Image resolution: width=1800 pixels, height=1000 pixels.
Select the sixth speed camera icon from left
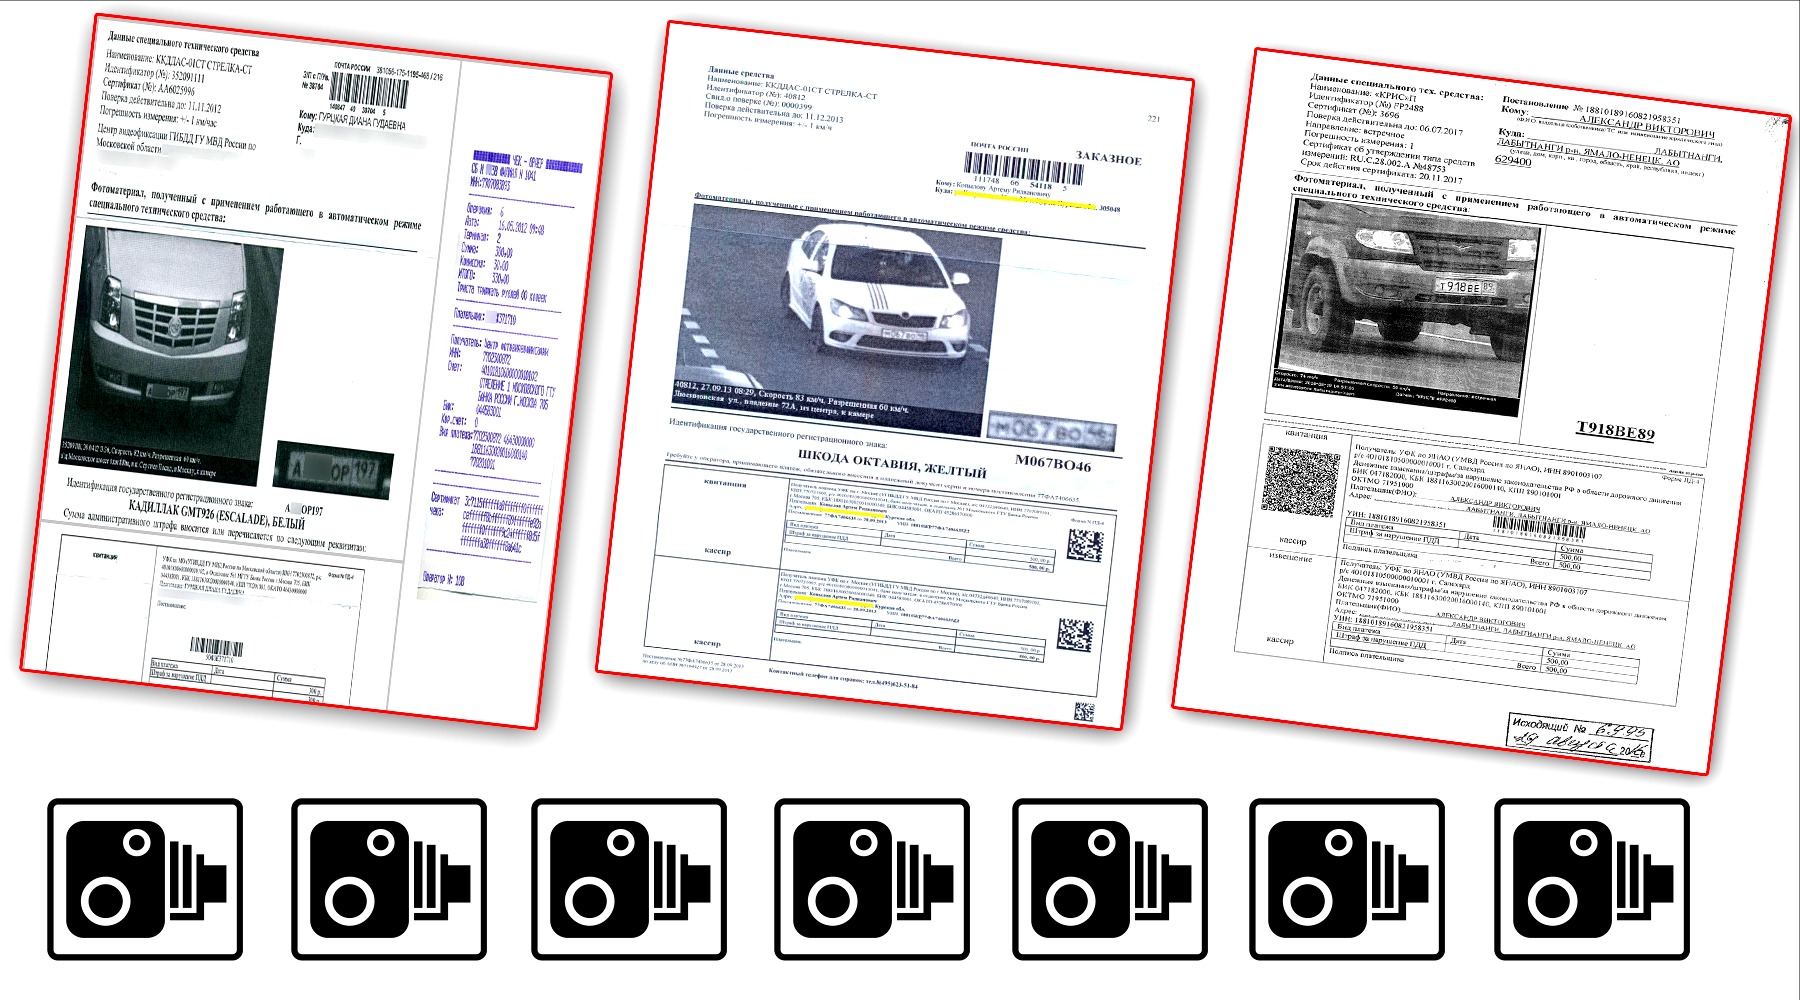click(1347, 879)
